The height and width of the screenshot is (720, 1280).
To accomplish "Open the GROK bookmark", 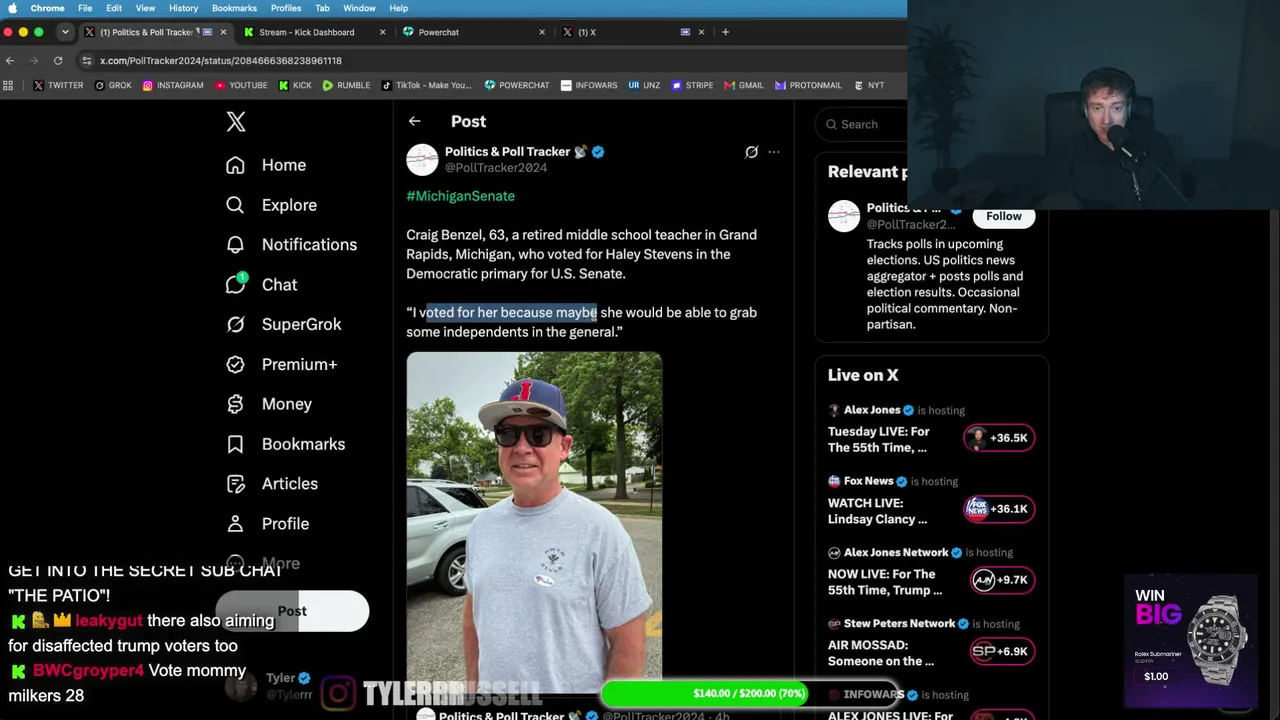I will coord(113,85).
